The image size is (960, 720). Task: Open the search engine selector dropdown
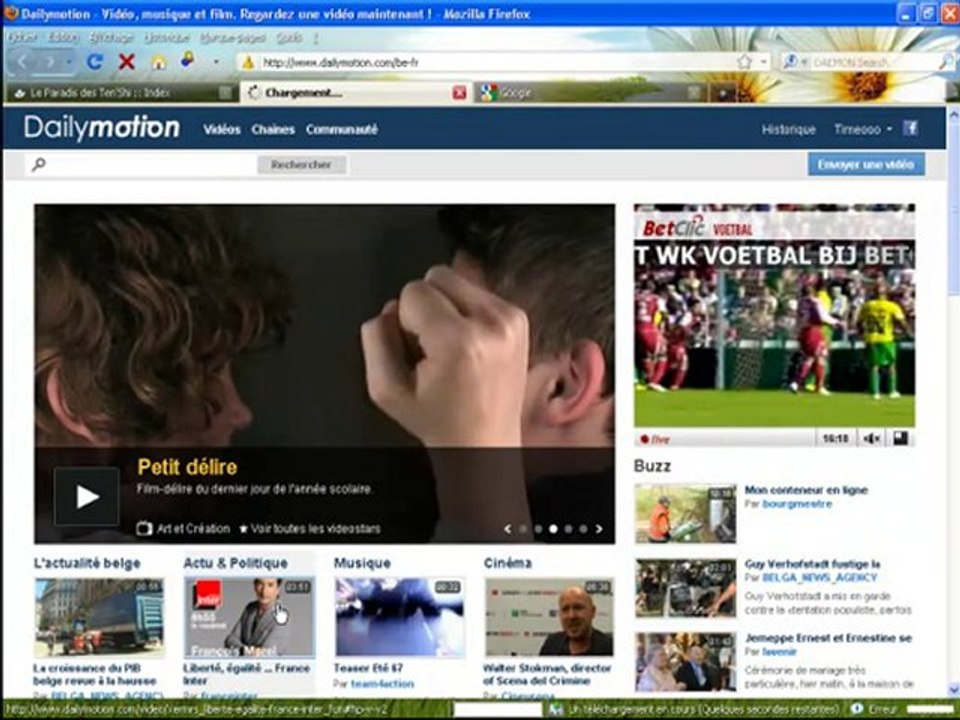(794, 62)
